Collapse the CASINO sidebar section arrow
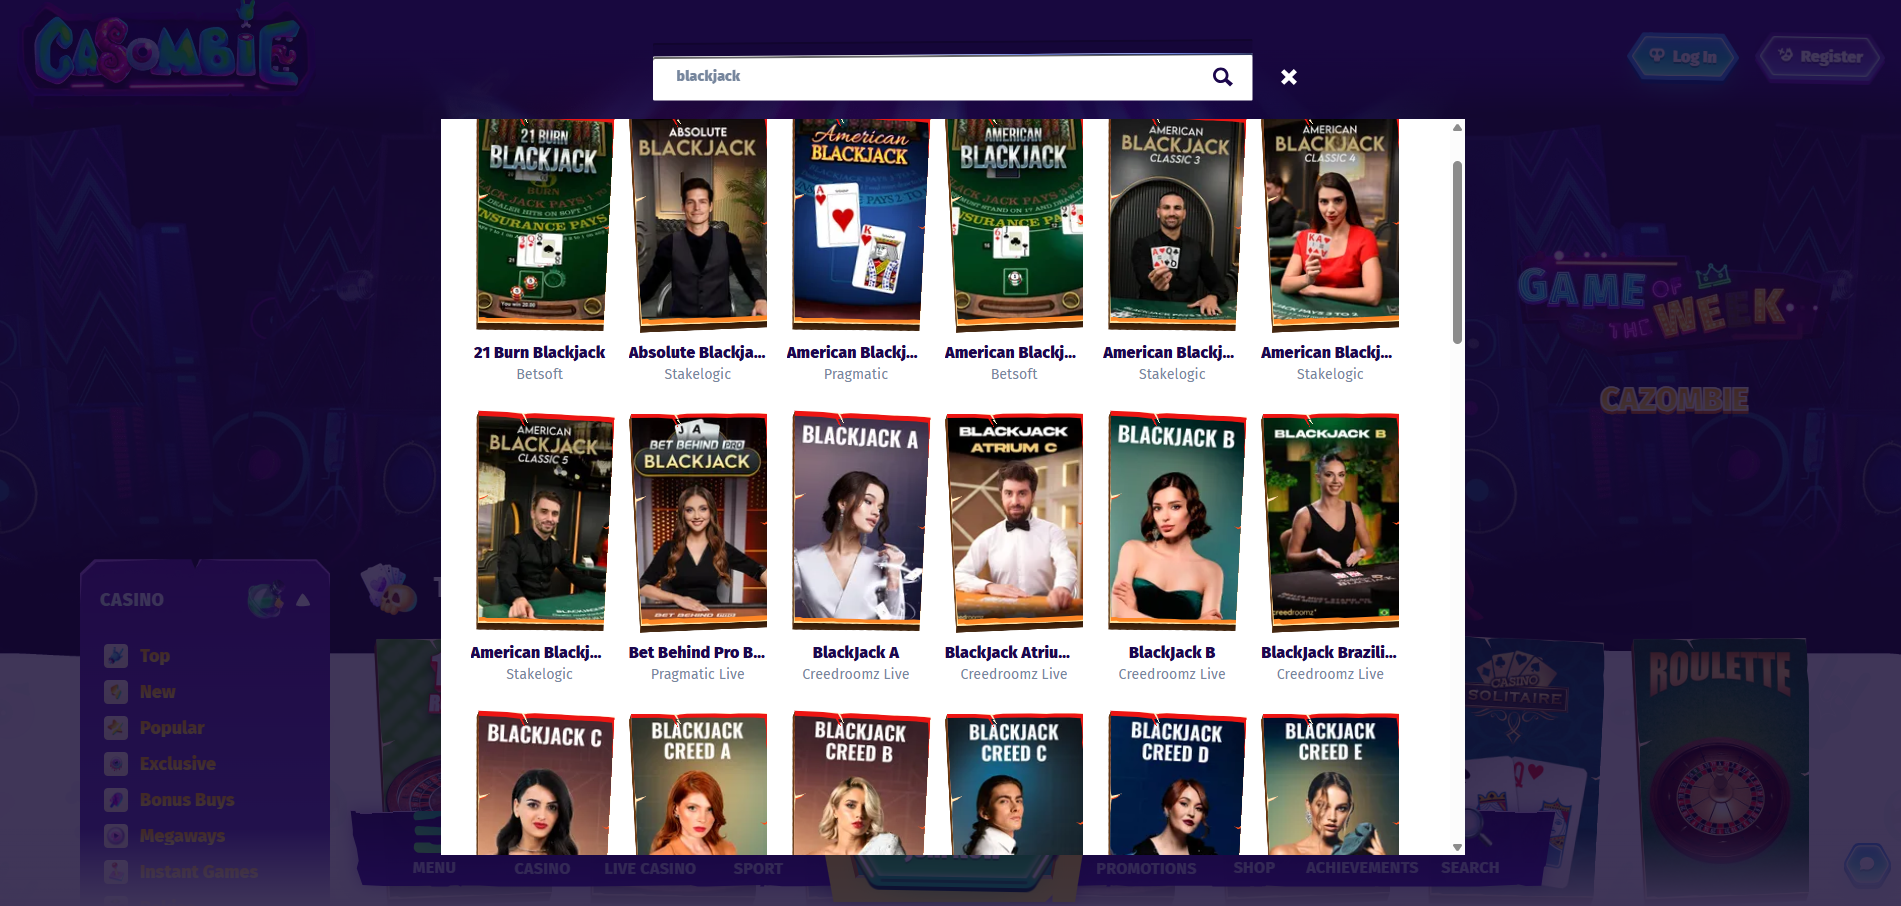 tap(303, 600)
